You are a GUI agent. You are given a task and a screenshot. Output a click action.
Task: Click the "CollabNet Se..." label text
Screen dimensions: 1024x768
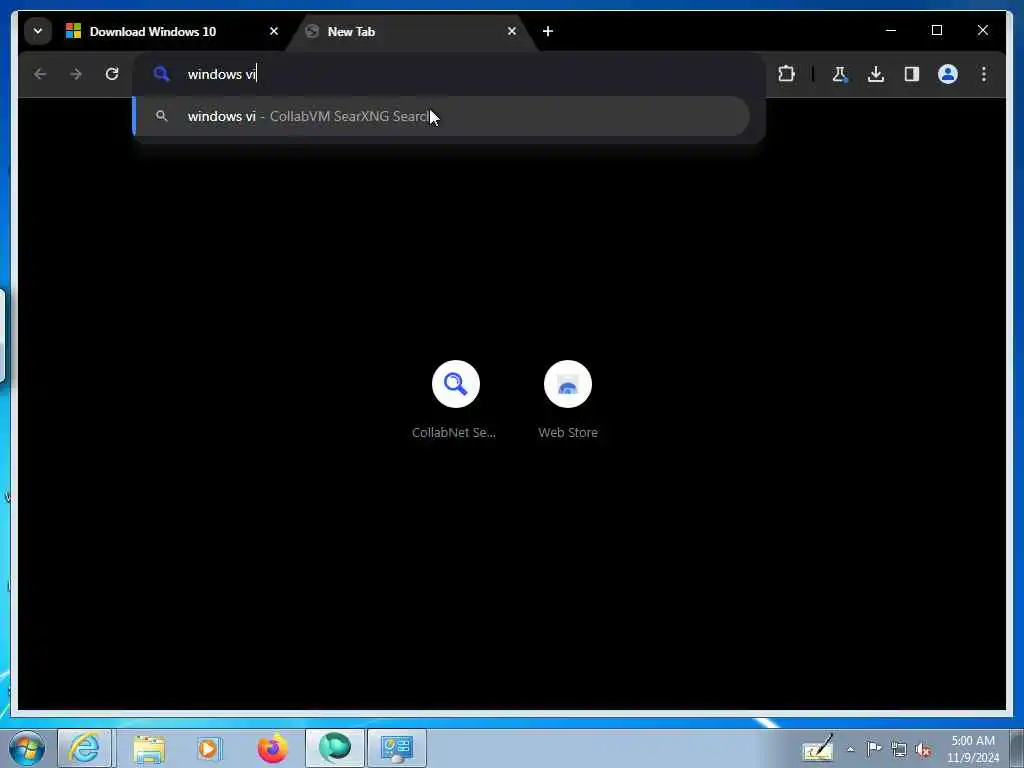click(454, 432)
